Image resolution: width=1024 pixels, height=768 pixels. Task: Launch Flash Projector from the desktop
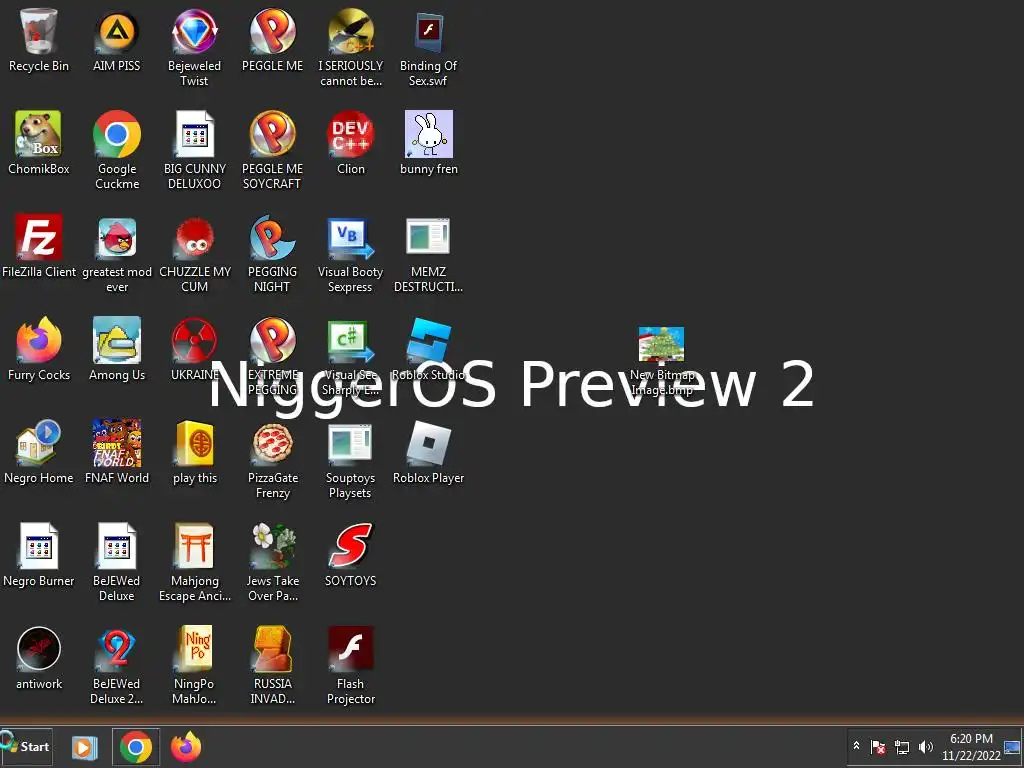point(351,666)
